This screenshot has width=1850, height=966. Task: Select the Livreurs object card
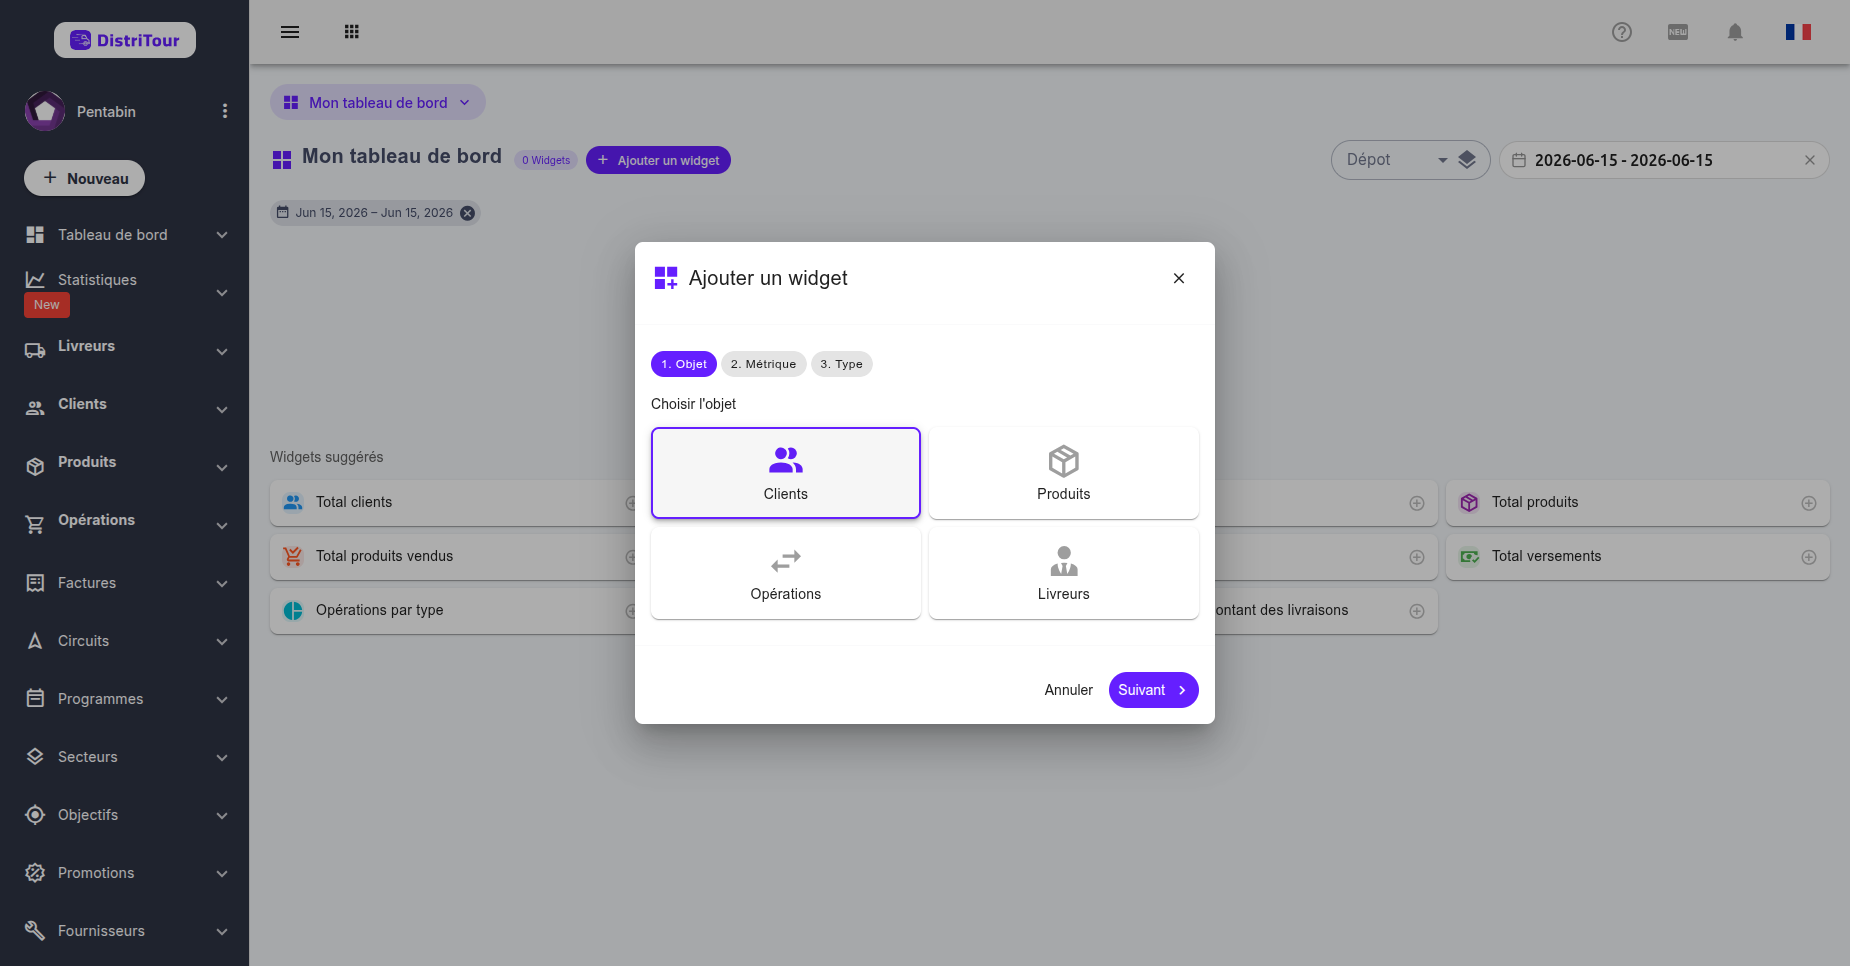(x=1064, y=573)
